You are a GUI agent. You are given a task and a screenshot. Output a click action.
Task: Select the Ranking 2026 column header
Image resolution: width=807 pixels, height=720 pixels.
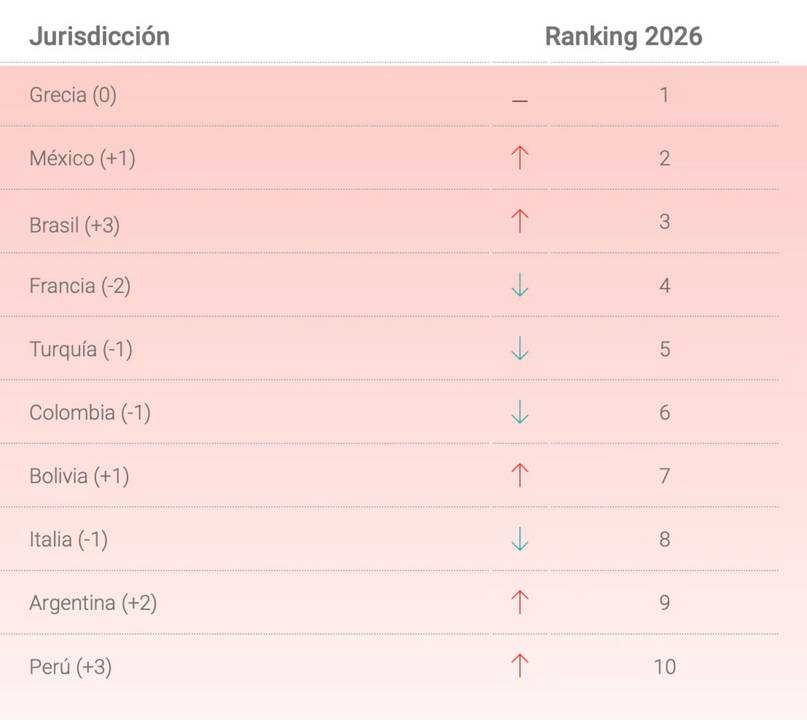pyautogui.click(x=623, y=37)
